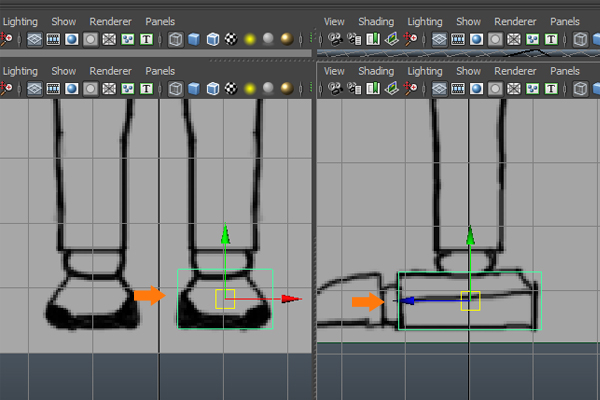Click Camera Attributes icon in upper-right panel toolbar

353,39
